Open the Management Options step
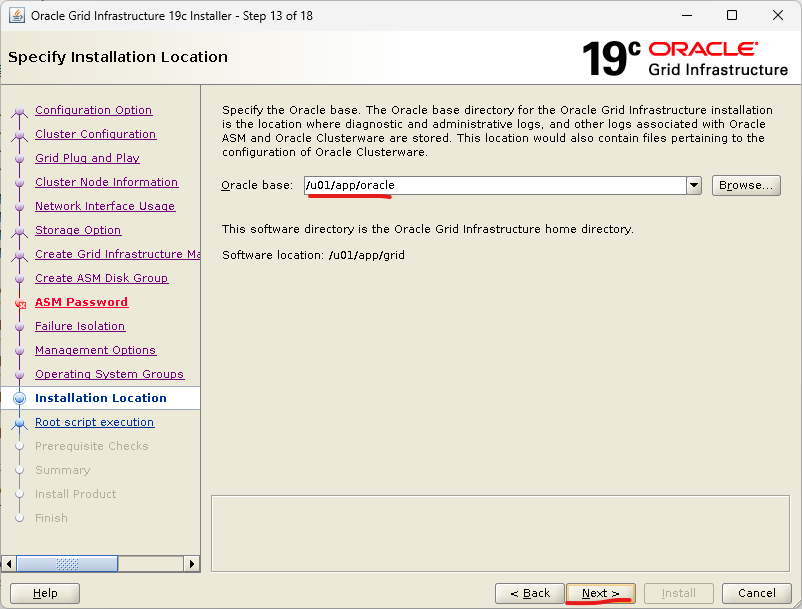Image resolution: width=802 pixels, height=609 pixels. [95, 350]
